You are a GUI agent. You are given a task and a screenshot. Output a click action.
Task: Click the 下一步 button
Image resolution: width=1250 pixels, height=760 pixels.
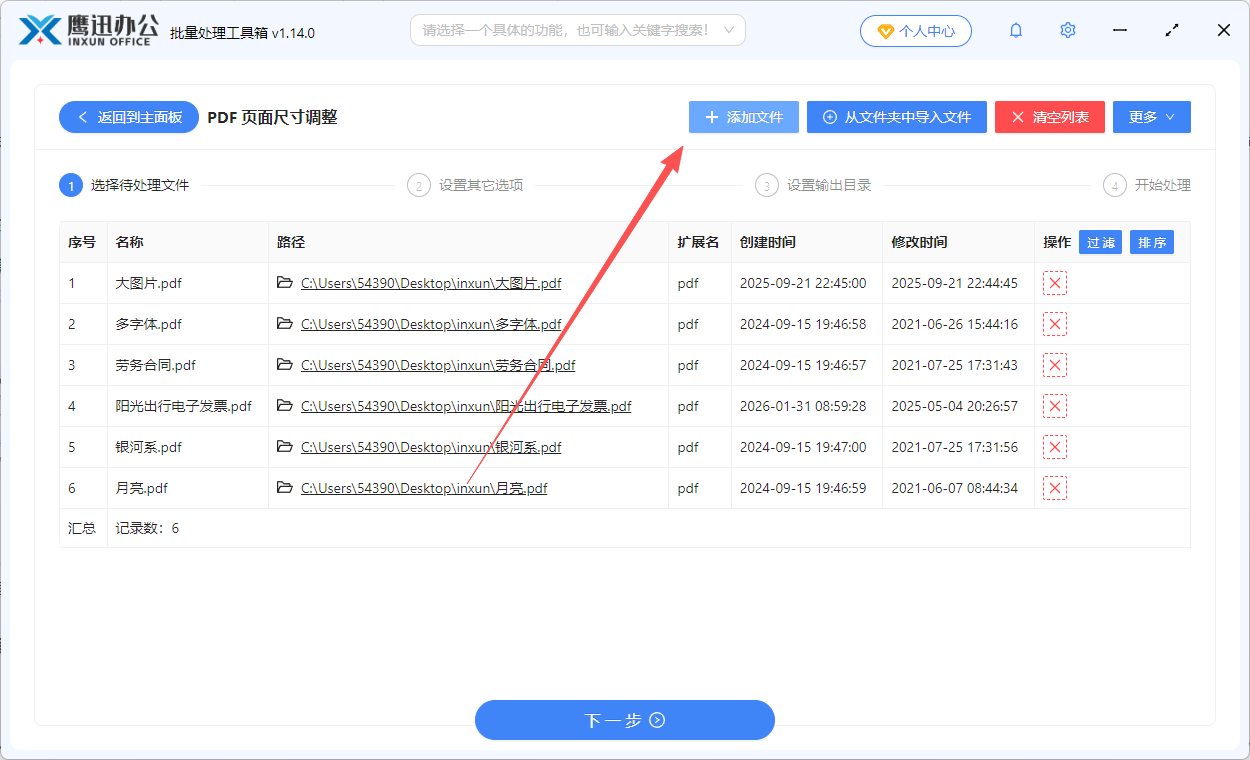pos(624,720)
